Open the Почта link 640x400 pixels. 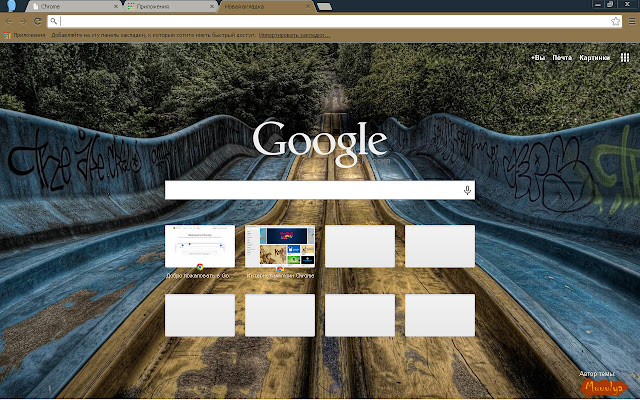562,58
